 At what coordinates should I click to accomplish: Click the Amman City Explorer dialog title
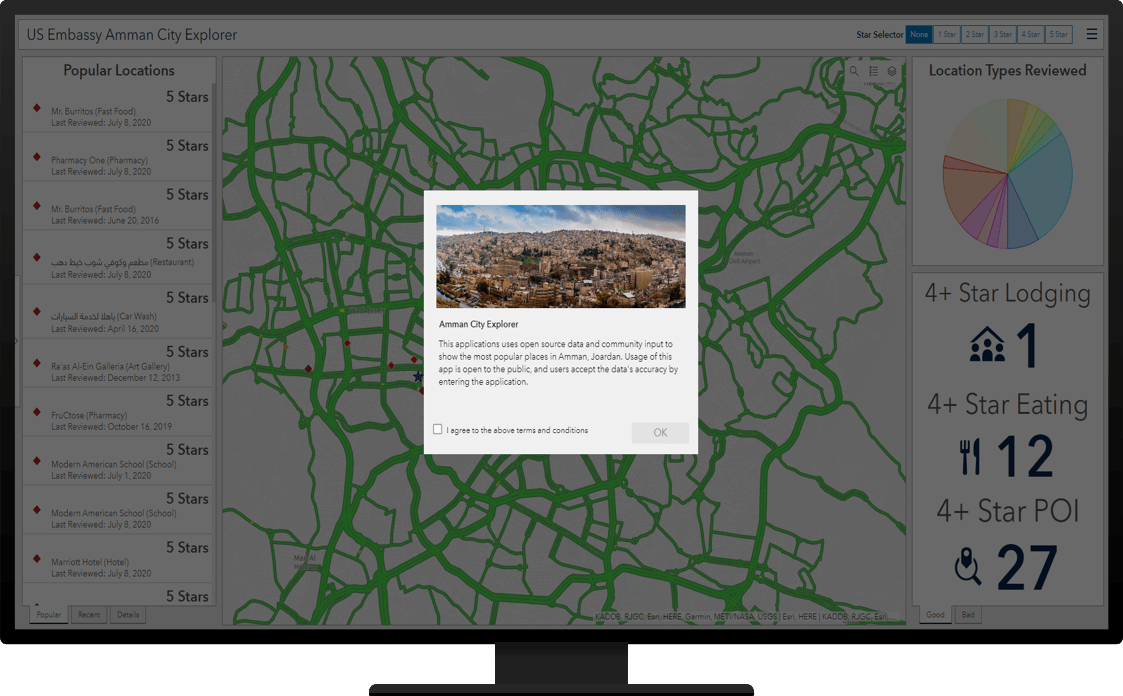478,324
